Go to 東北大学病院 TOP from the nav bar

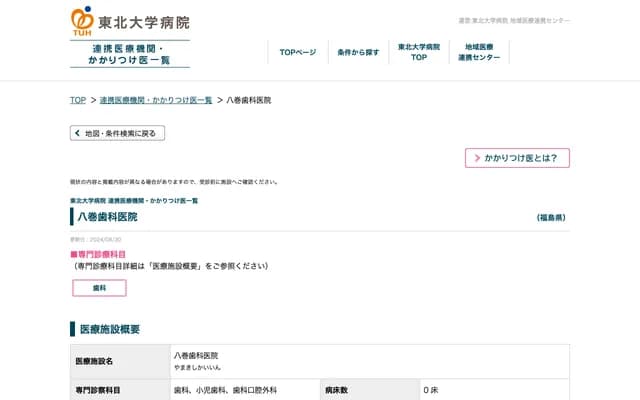419,52
